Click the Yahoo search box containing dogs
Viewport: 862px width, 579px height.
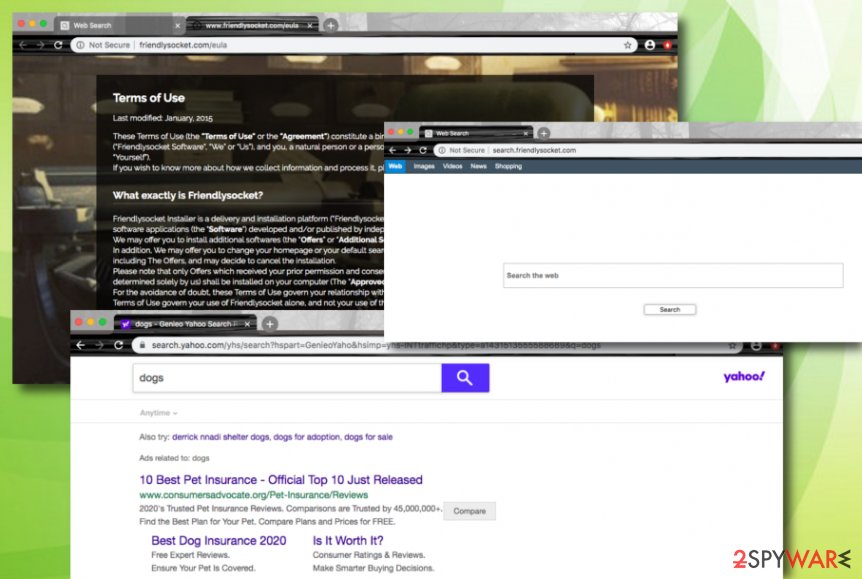(287, 378)
